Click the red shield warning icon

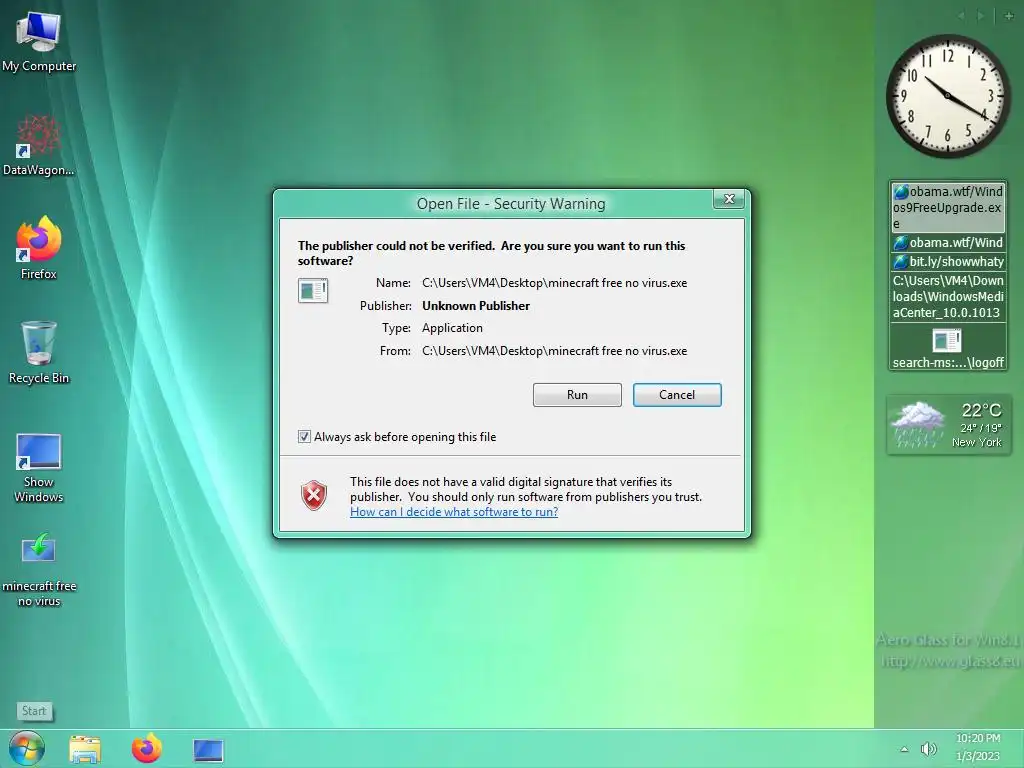(314, 496)
